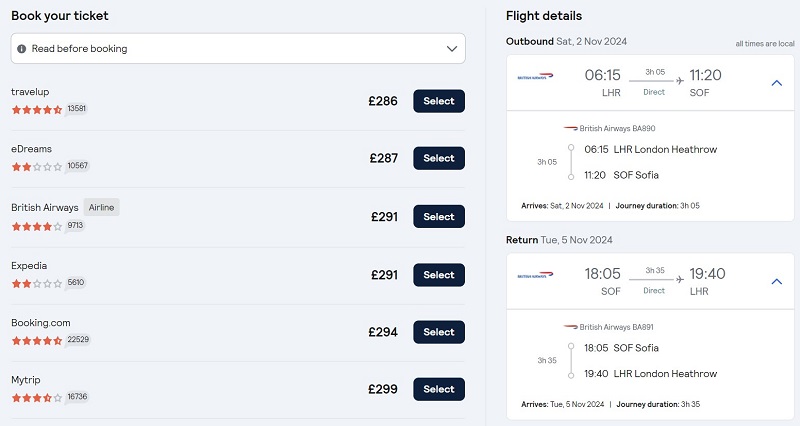
Task: Click eDreams star rating icons
Action: click(37, 166)
